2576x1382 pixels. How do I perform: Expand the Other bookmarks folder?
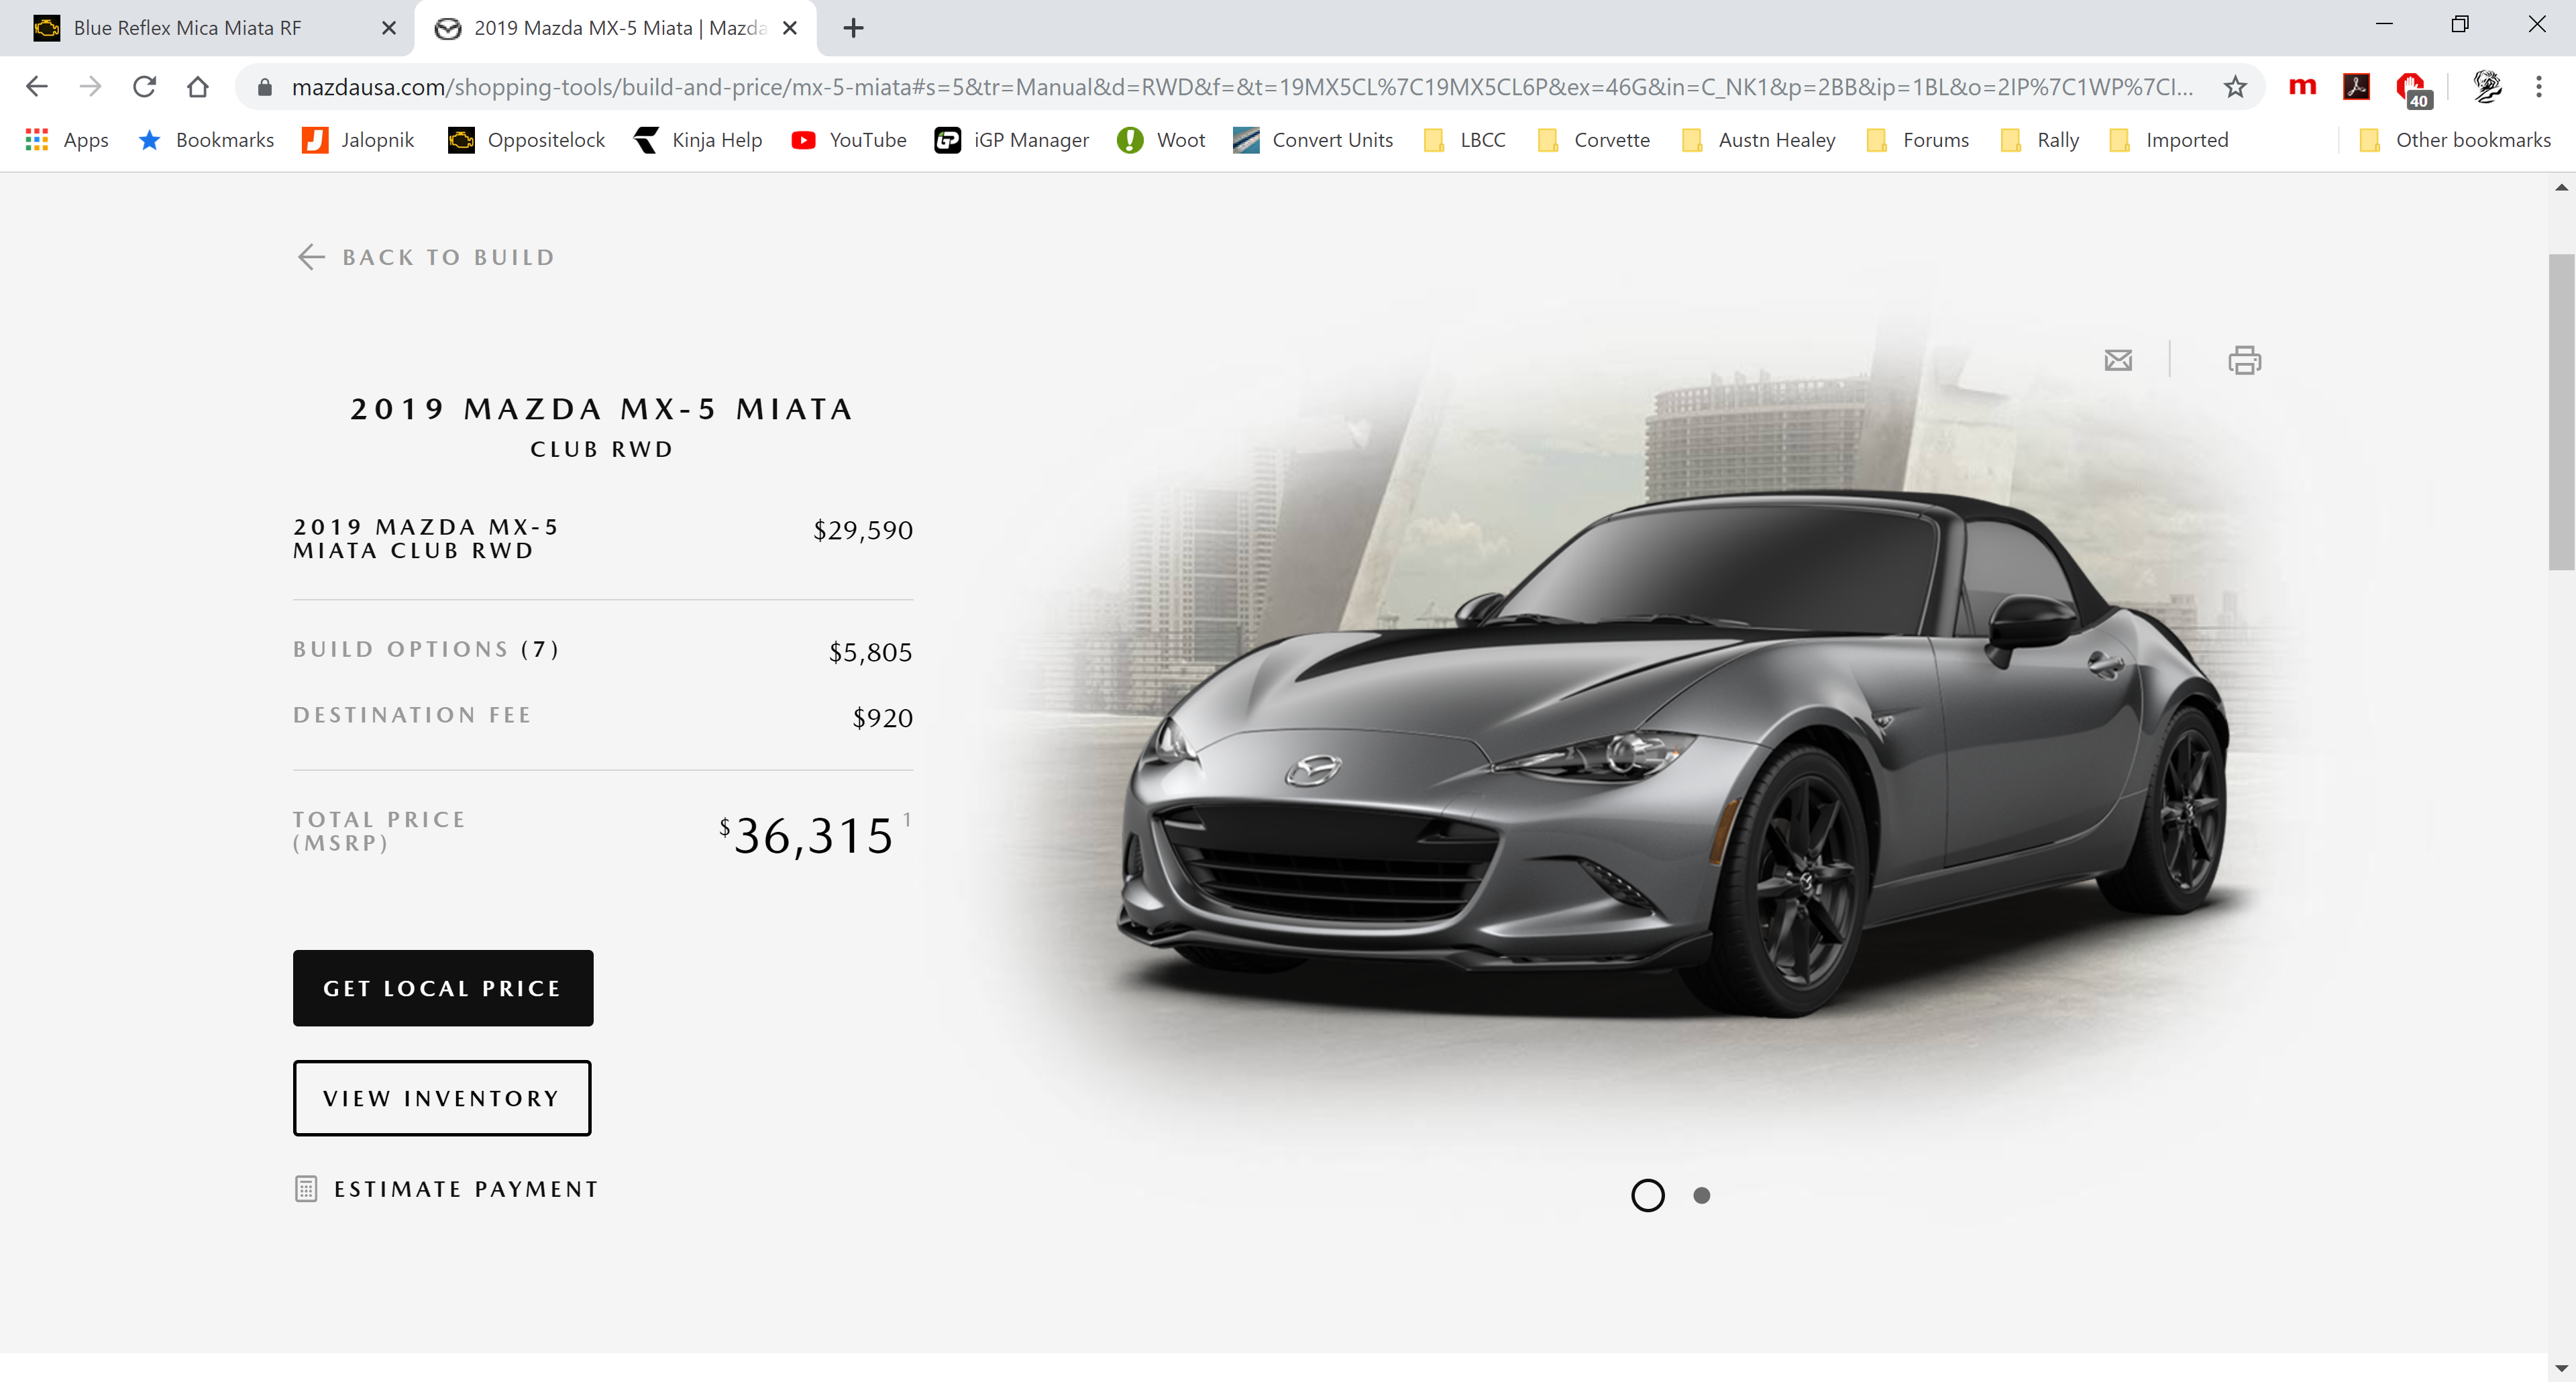pyautogui.click(x=2455, y=140)
